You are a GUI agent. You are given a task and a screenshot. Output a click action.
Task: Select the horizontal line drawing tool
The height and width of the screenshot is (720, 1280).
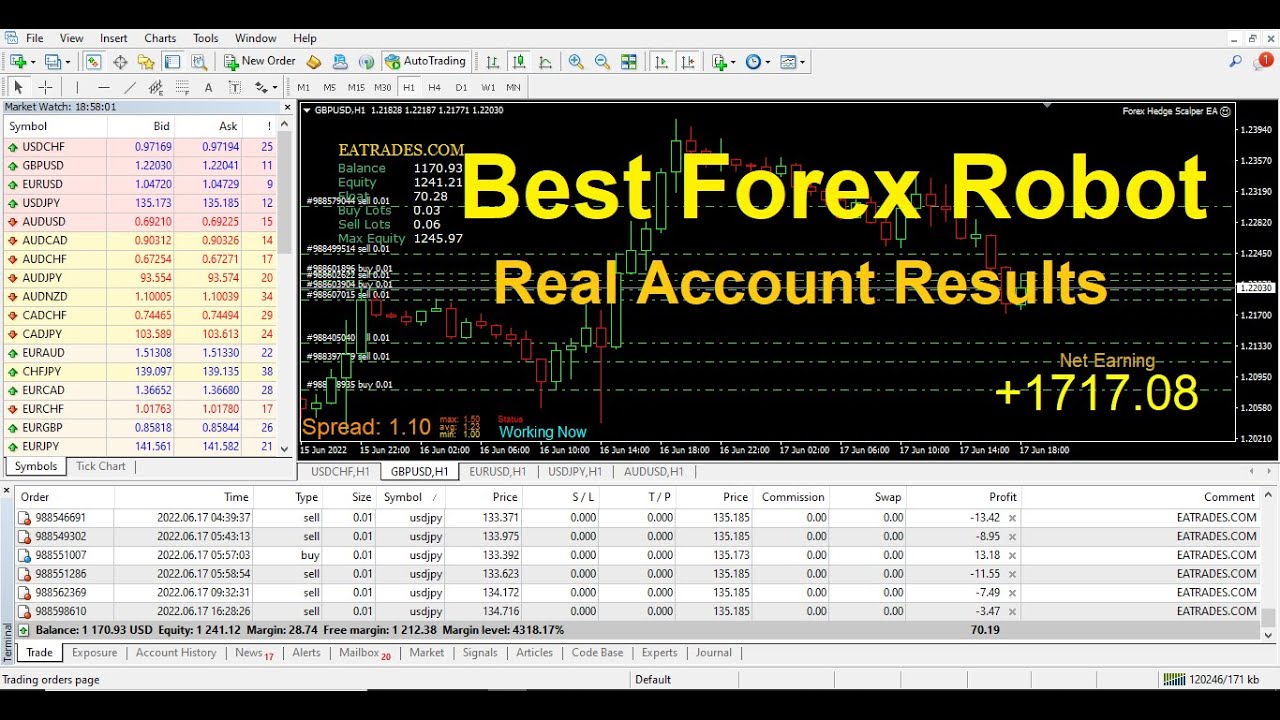[103, 87]
